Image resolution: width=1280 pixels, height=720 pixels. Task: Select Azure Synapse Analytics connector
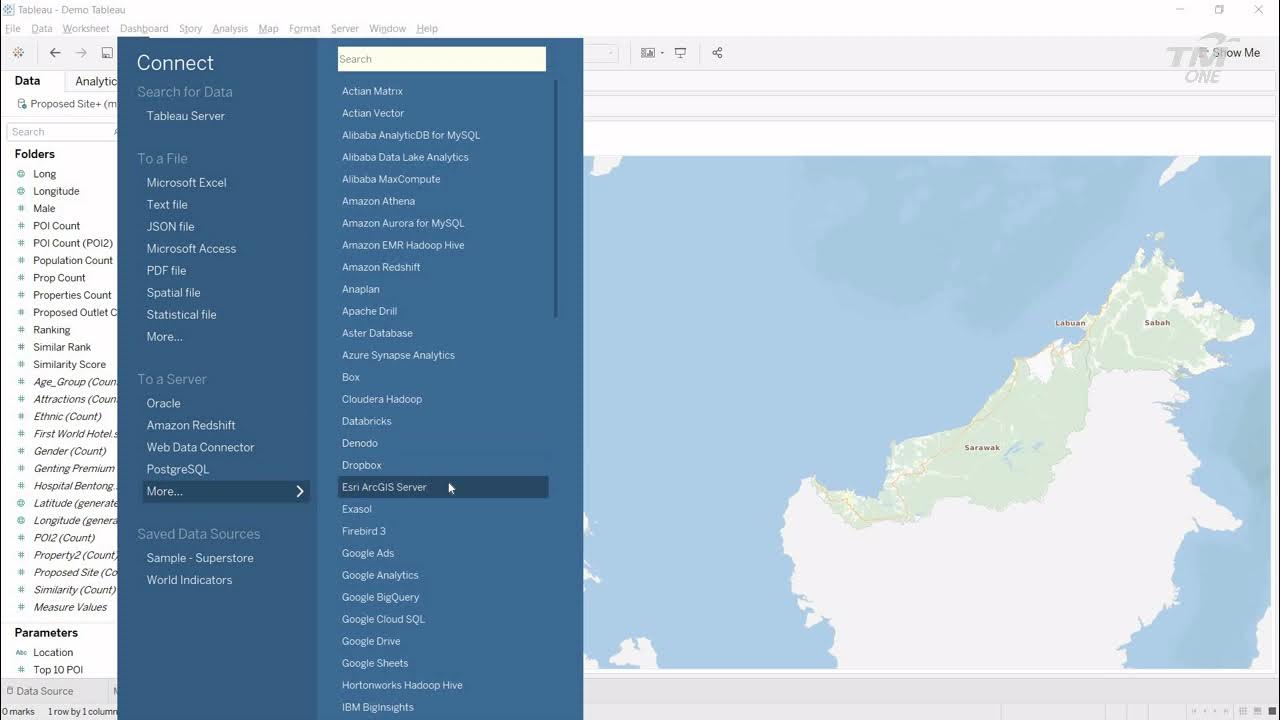[x=398, y=355]
